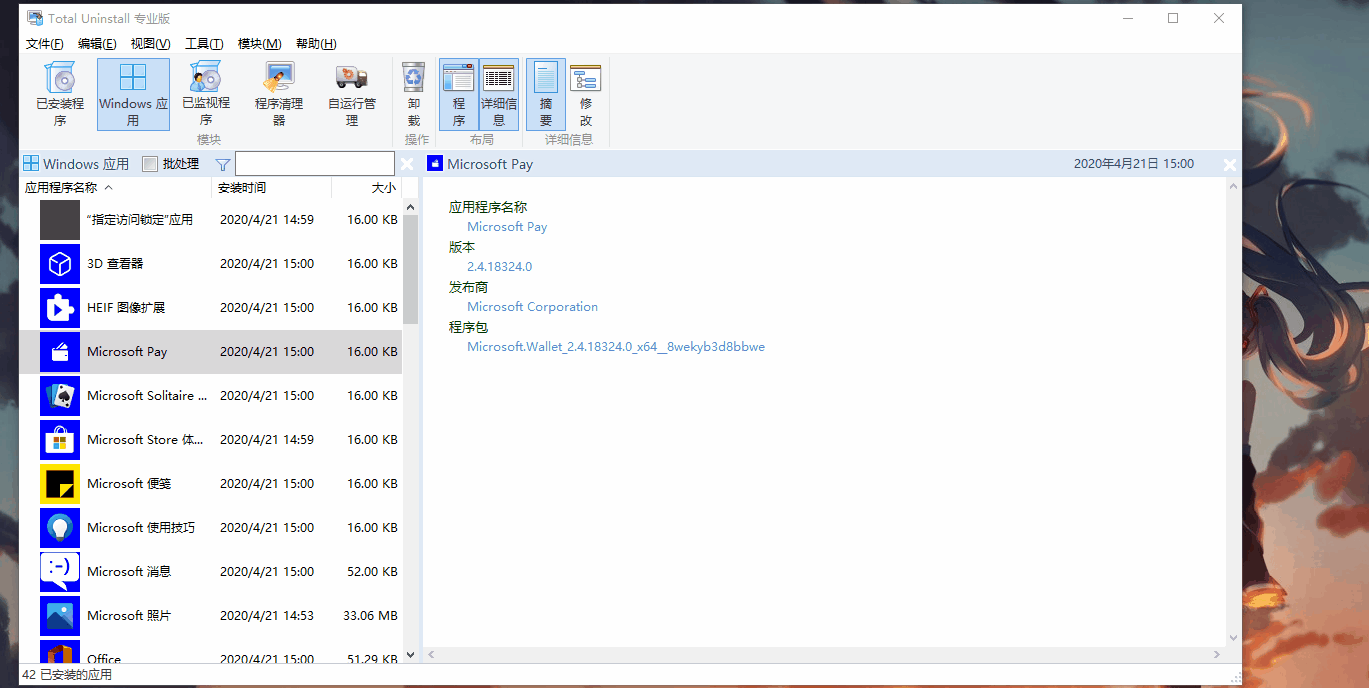
Task: Open the 文件(F) menu
Action: click(x=45, y=44)
